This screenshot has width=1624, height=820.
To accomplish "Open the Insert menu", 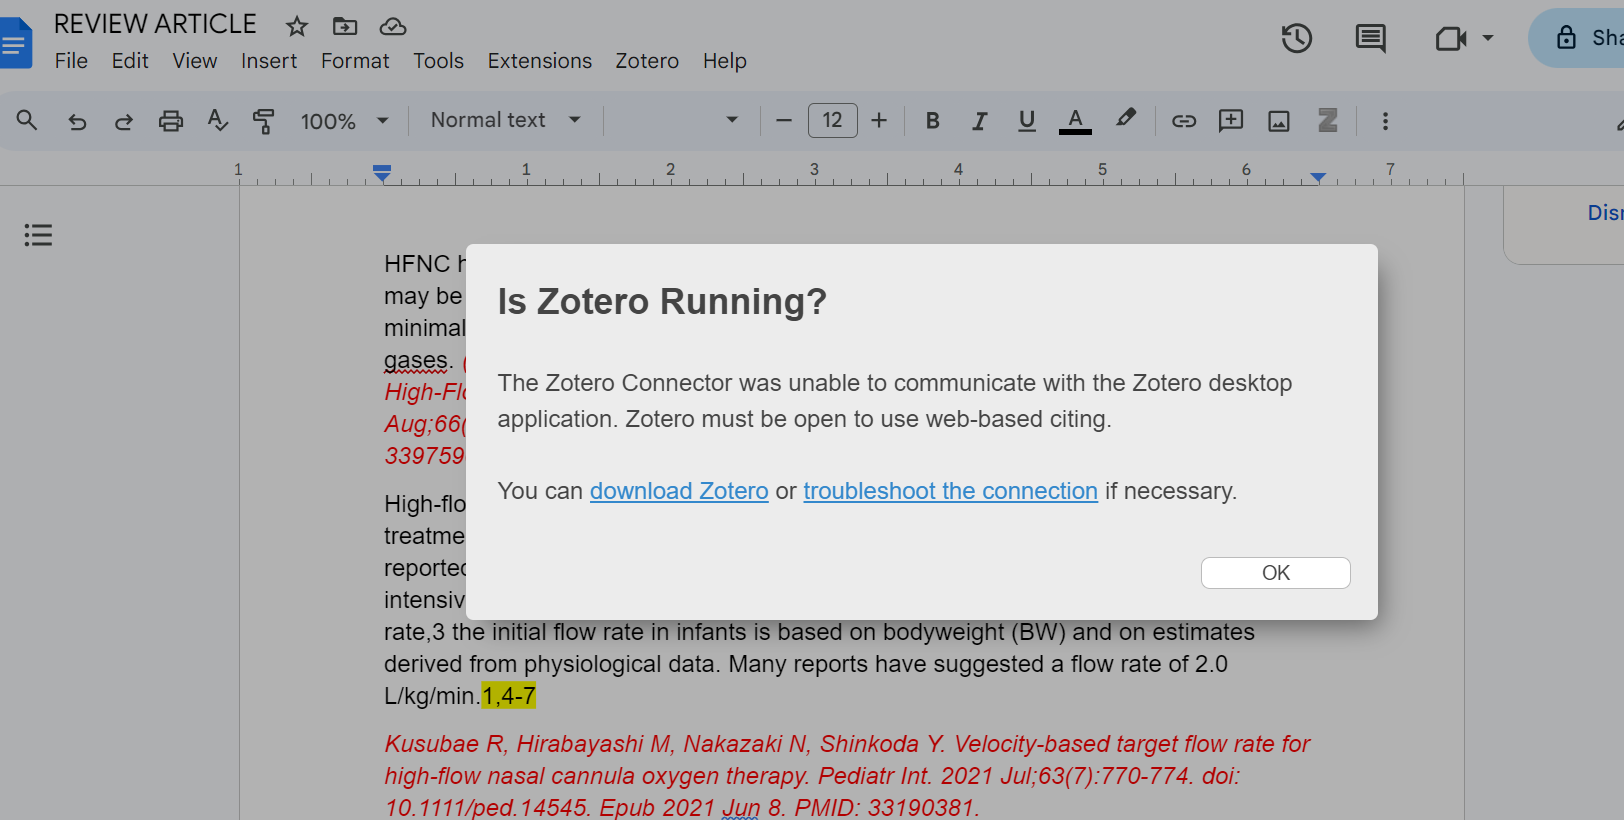I will tap(269, 61).
